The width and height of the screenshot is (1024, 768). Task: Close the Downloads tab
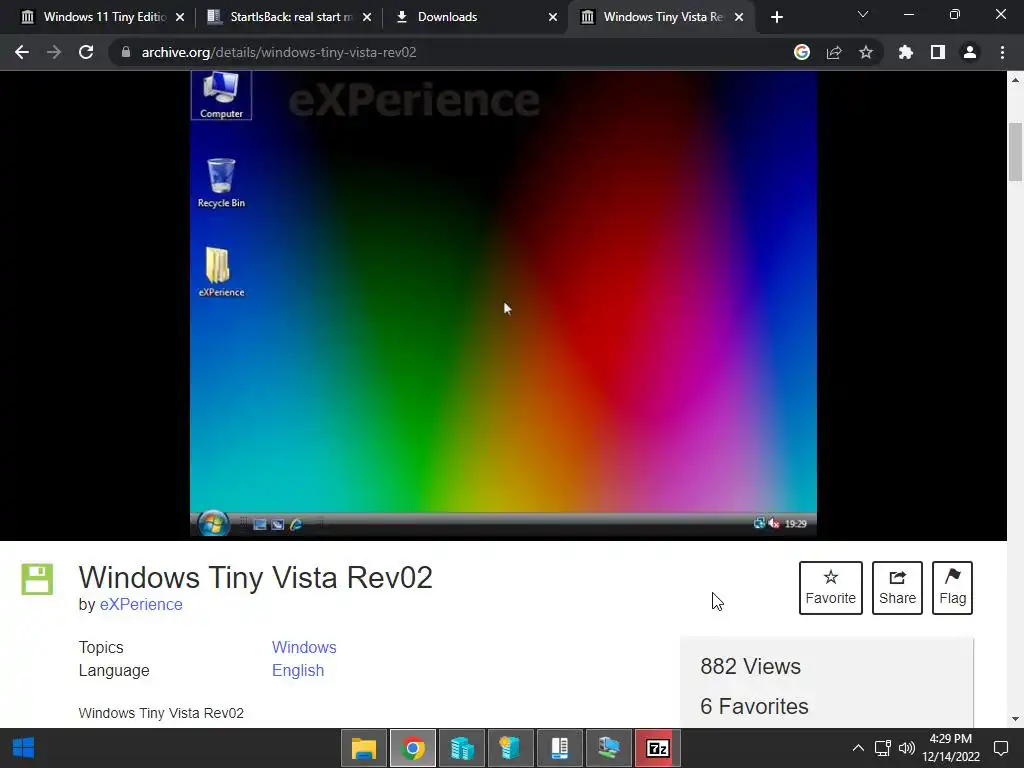point(553,17)
